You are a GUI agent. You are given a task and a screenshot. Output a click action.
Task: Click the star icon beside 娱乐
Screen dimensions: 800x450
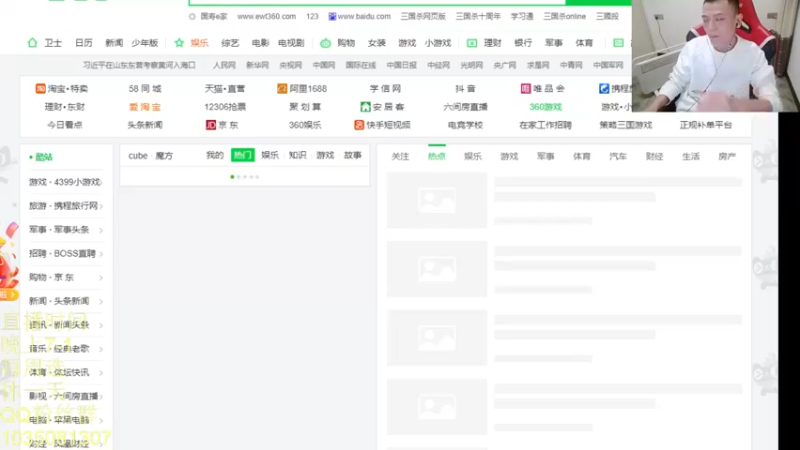tap(179, 43)
